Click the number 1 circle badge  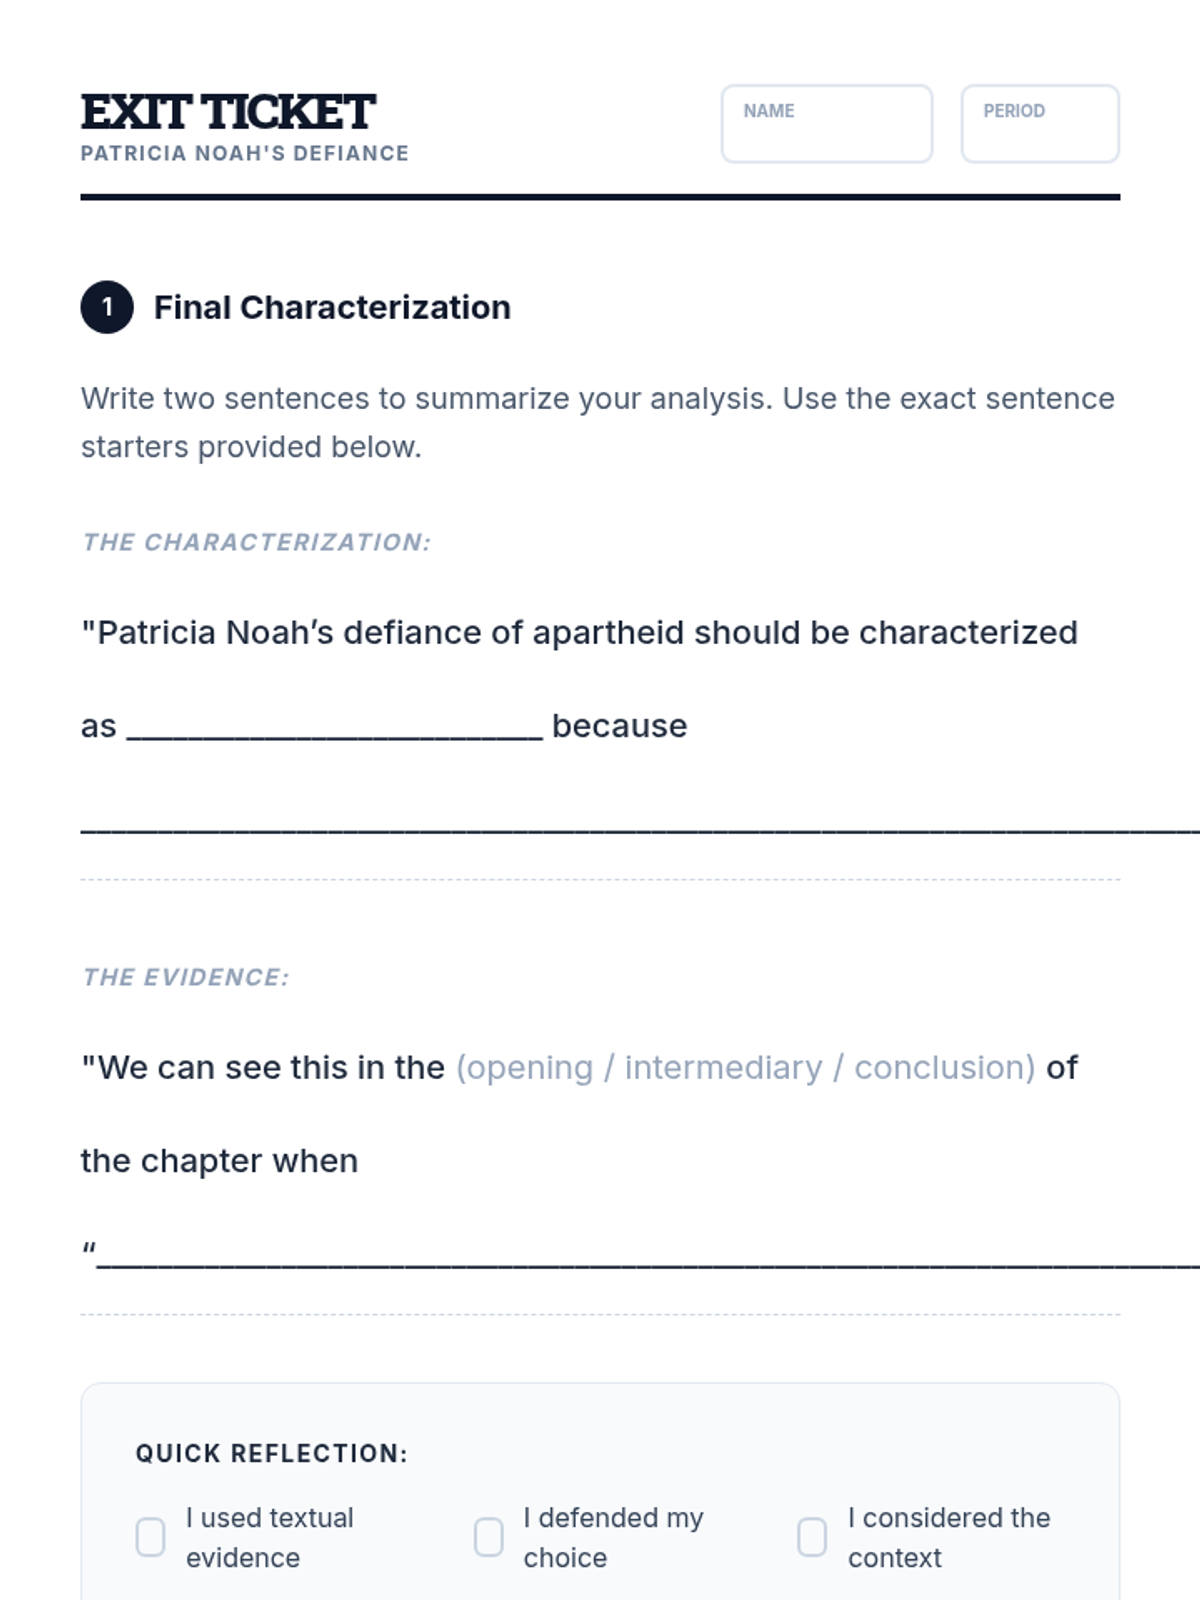[107, 307]
